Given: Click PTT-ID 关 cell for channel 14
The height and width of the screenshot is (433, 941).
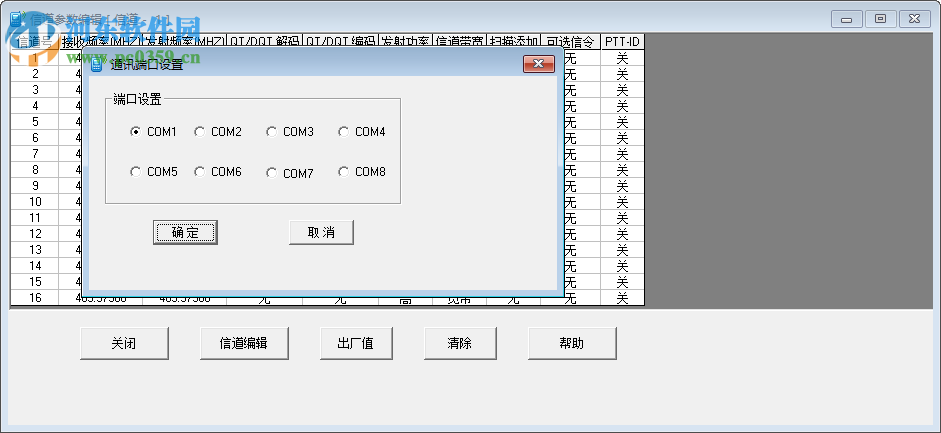Looking at the screenshot, I should tap(622, 266).
